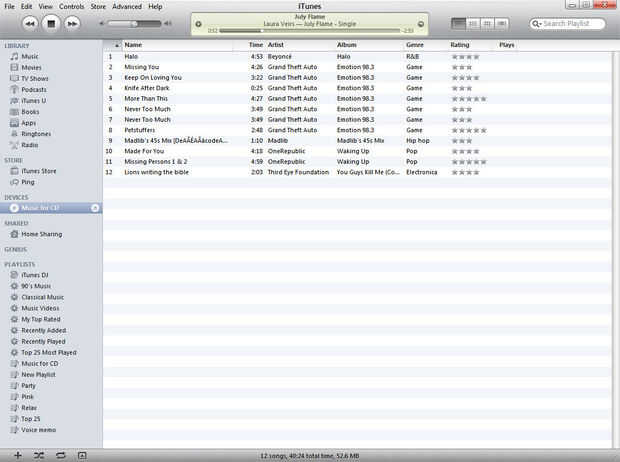Sort by the Name column header
This screenshot has height=462, width=620.
pos(177,45)
